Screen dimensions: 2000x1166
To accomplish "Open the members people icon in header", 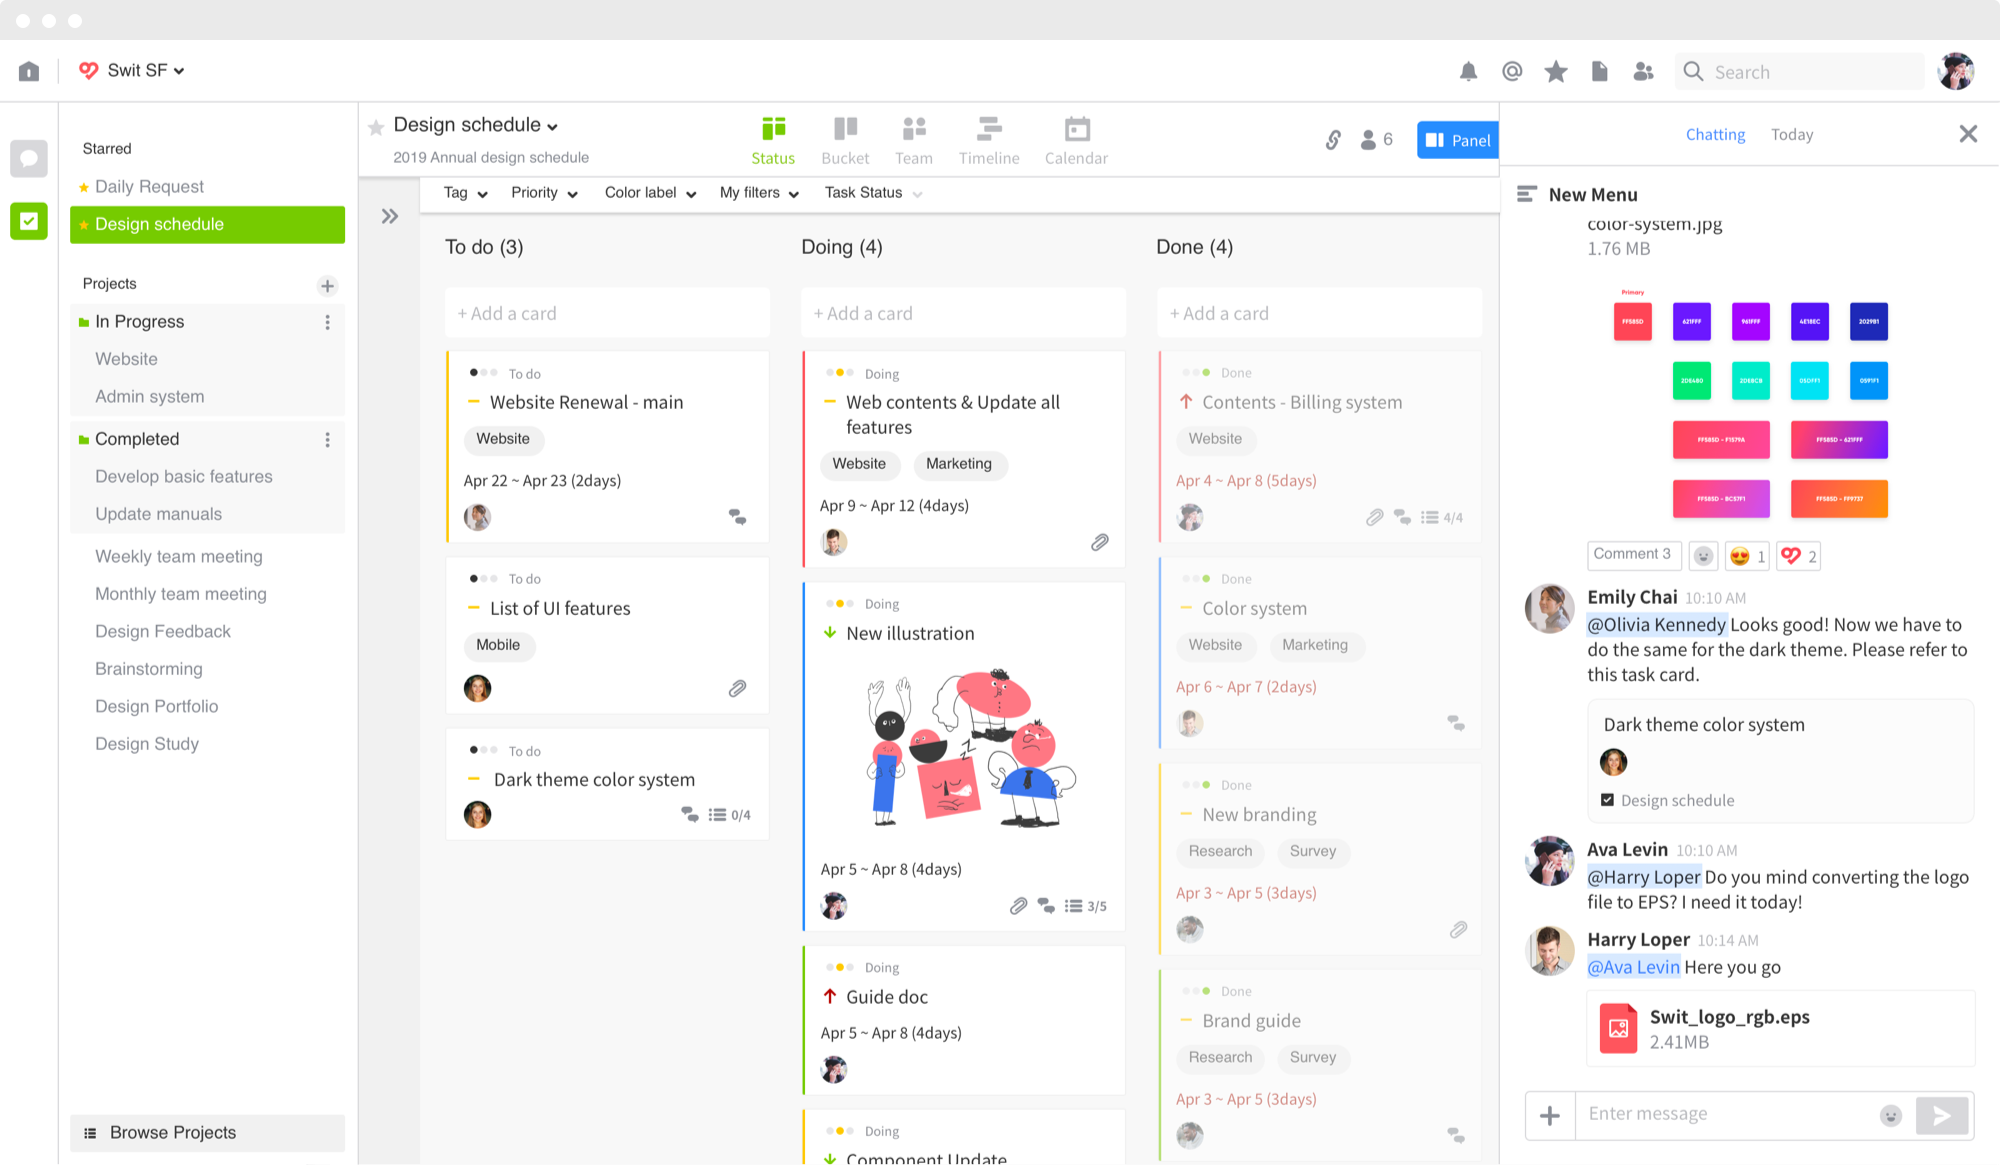I will click(1643, 71).
